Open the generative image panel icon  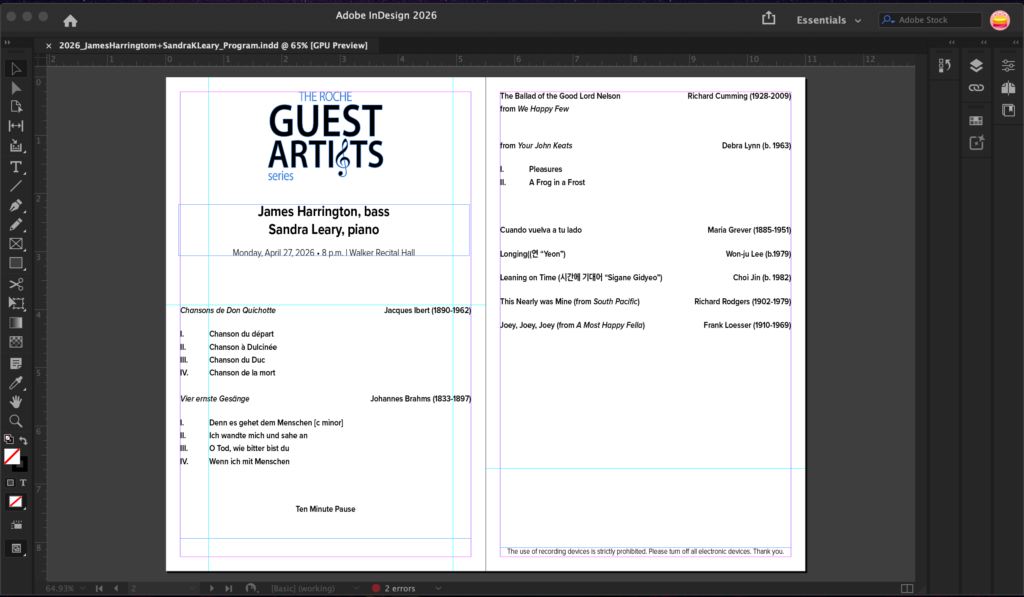[x=976, y=143]
